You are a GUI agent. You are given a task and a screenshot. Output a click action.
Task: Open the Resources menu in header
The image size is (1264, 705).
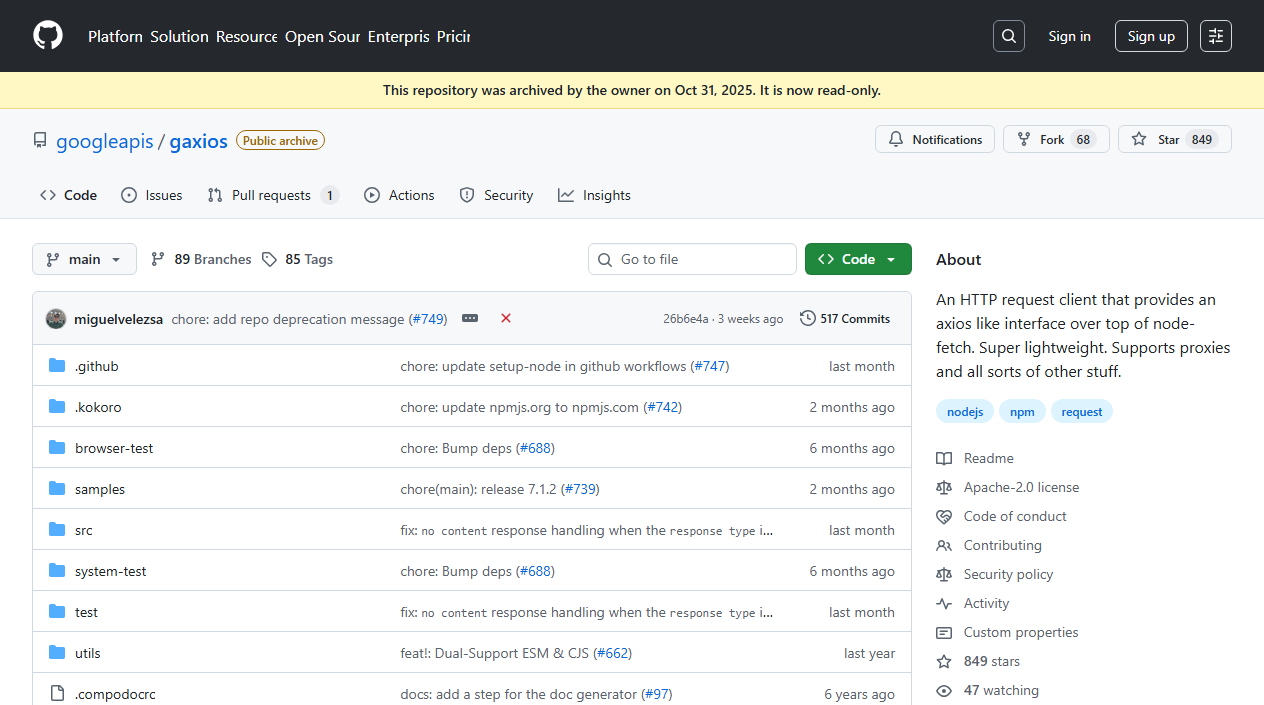pos(247,36)
